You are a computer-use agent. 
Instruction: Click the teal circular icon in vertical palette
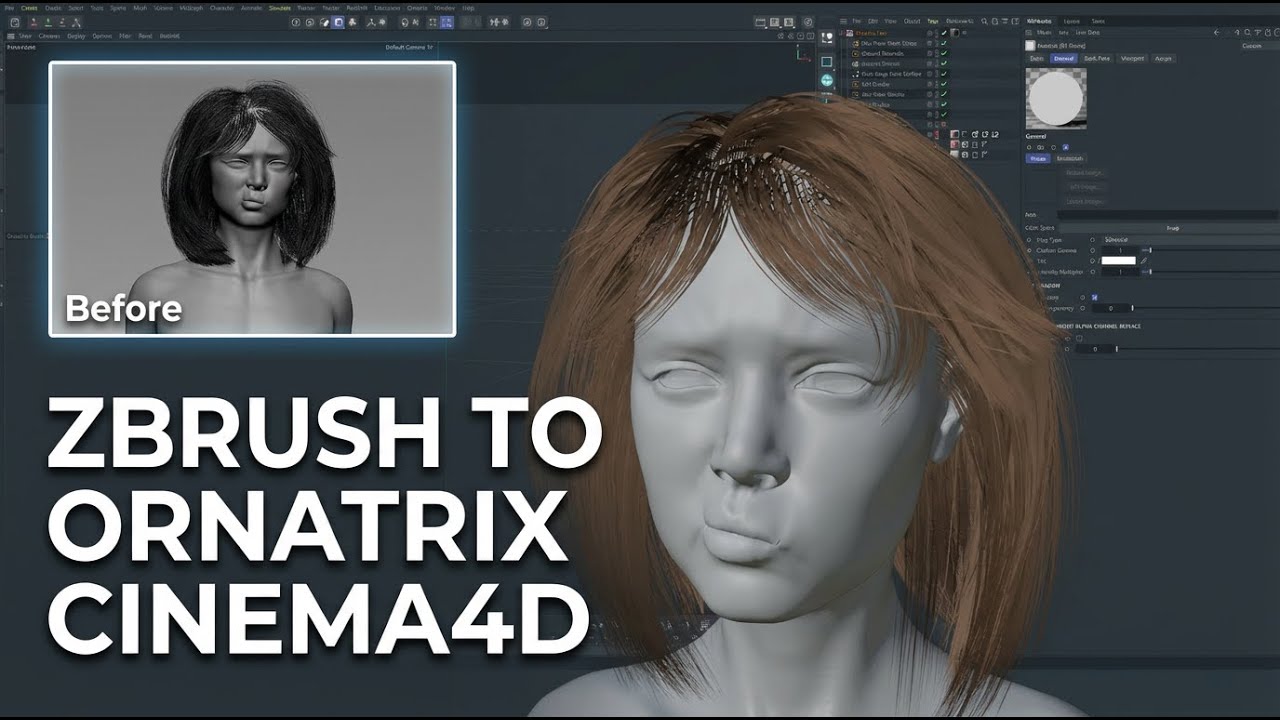(x=827, y=79)
